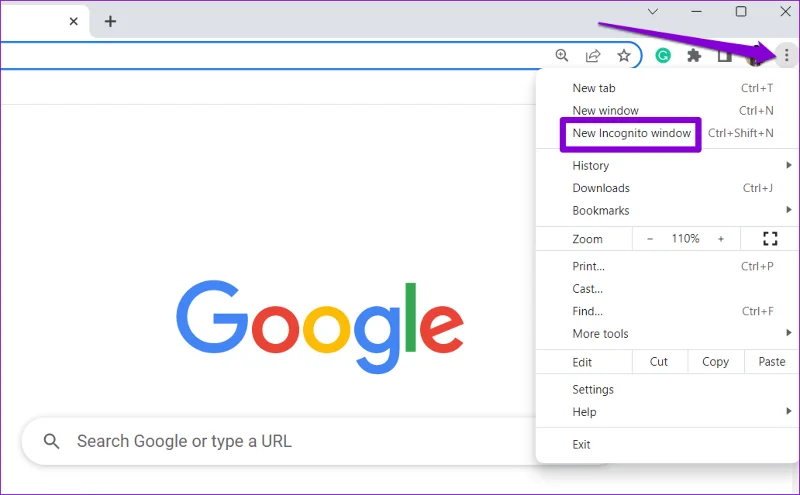Expand the Bookmarks submenu
The image size is (800, 495).
[x=667, y=210]
